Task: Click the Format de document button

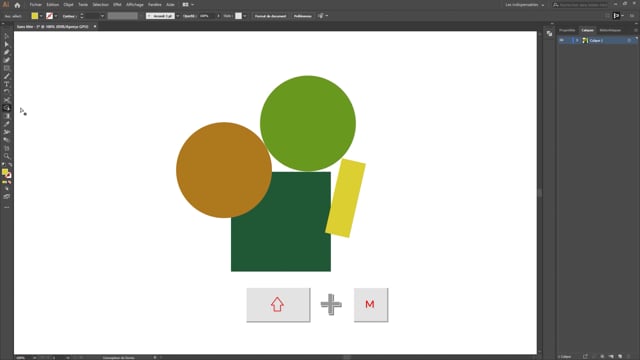Action: tap(270, 16)
